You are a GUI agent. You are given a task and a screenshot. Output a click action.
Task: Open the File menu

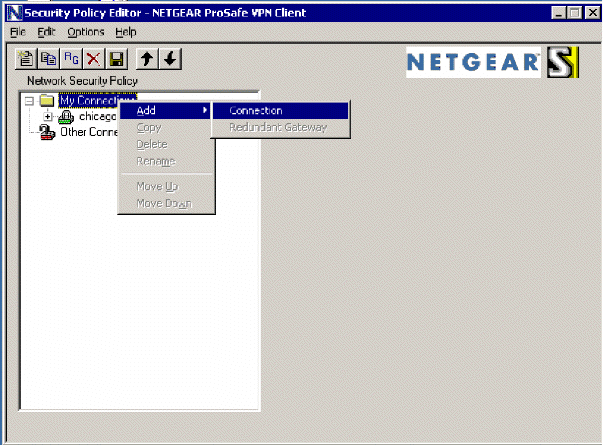tap(18, 32)
